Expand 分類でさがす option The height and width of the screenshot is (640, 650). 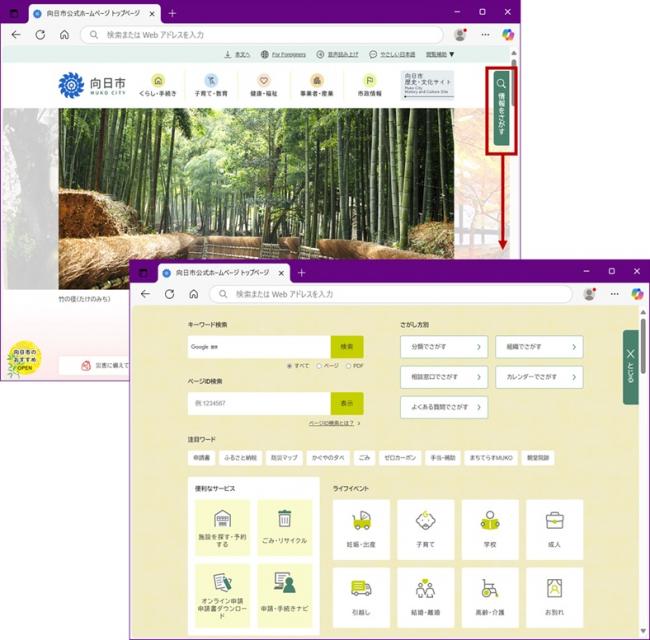tap(443, 347)
